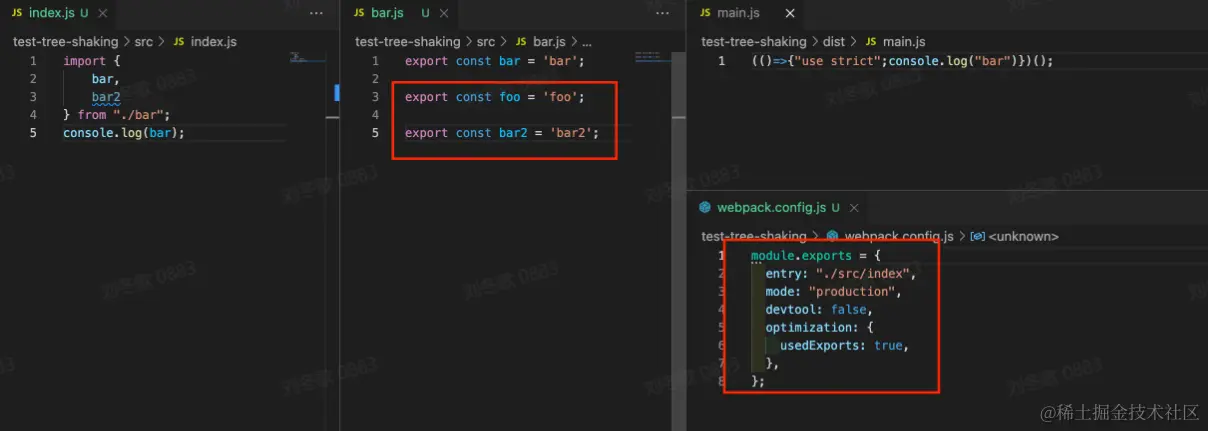Open test-tree-shaking breadcrumb in bar.js pane
1208x431 pixels.
click(408, 42)
